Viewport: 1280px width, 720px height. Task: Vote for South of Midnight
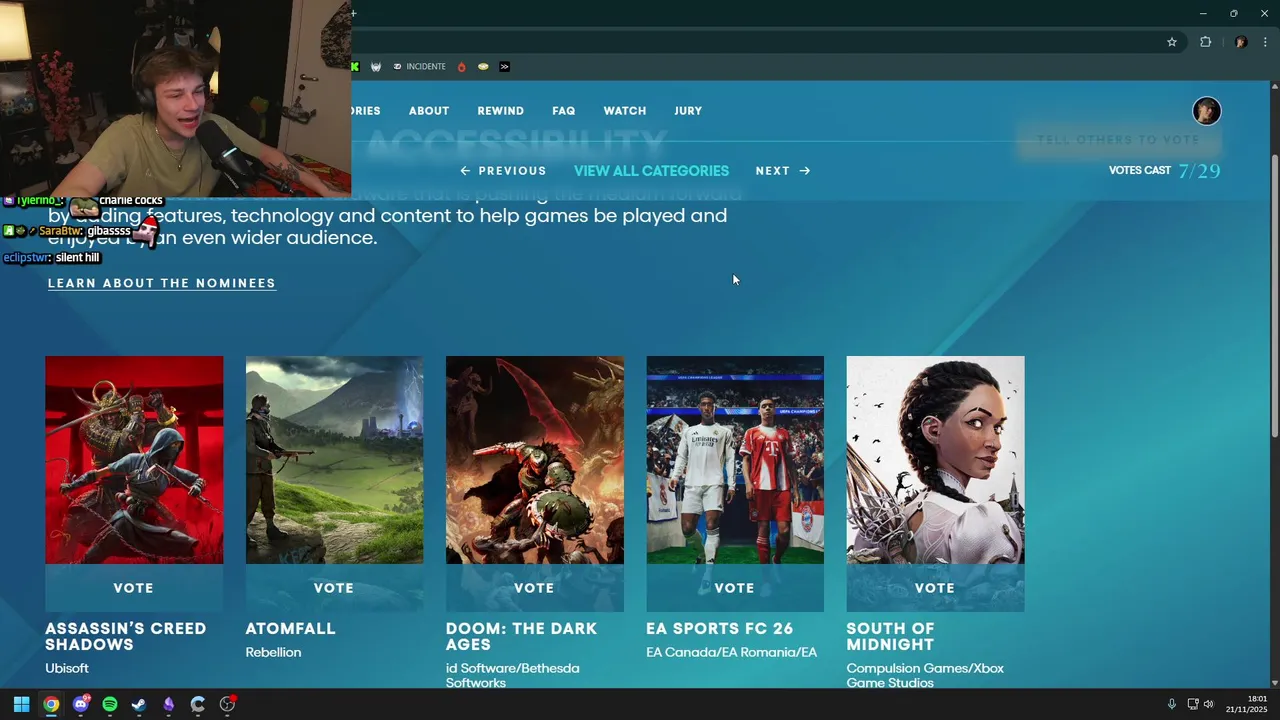point(935,588)
